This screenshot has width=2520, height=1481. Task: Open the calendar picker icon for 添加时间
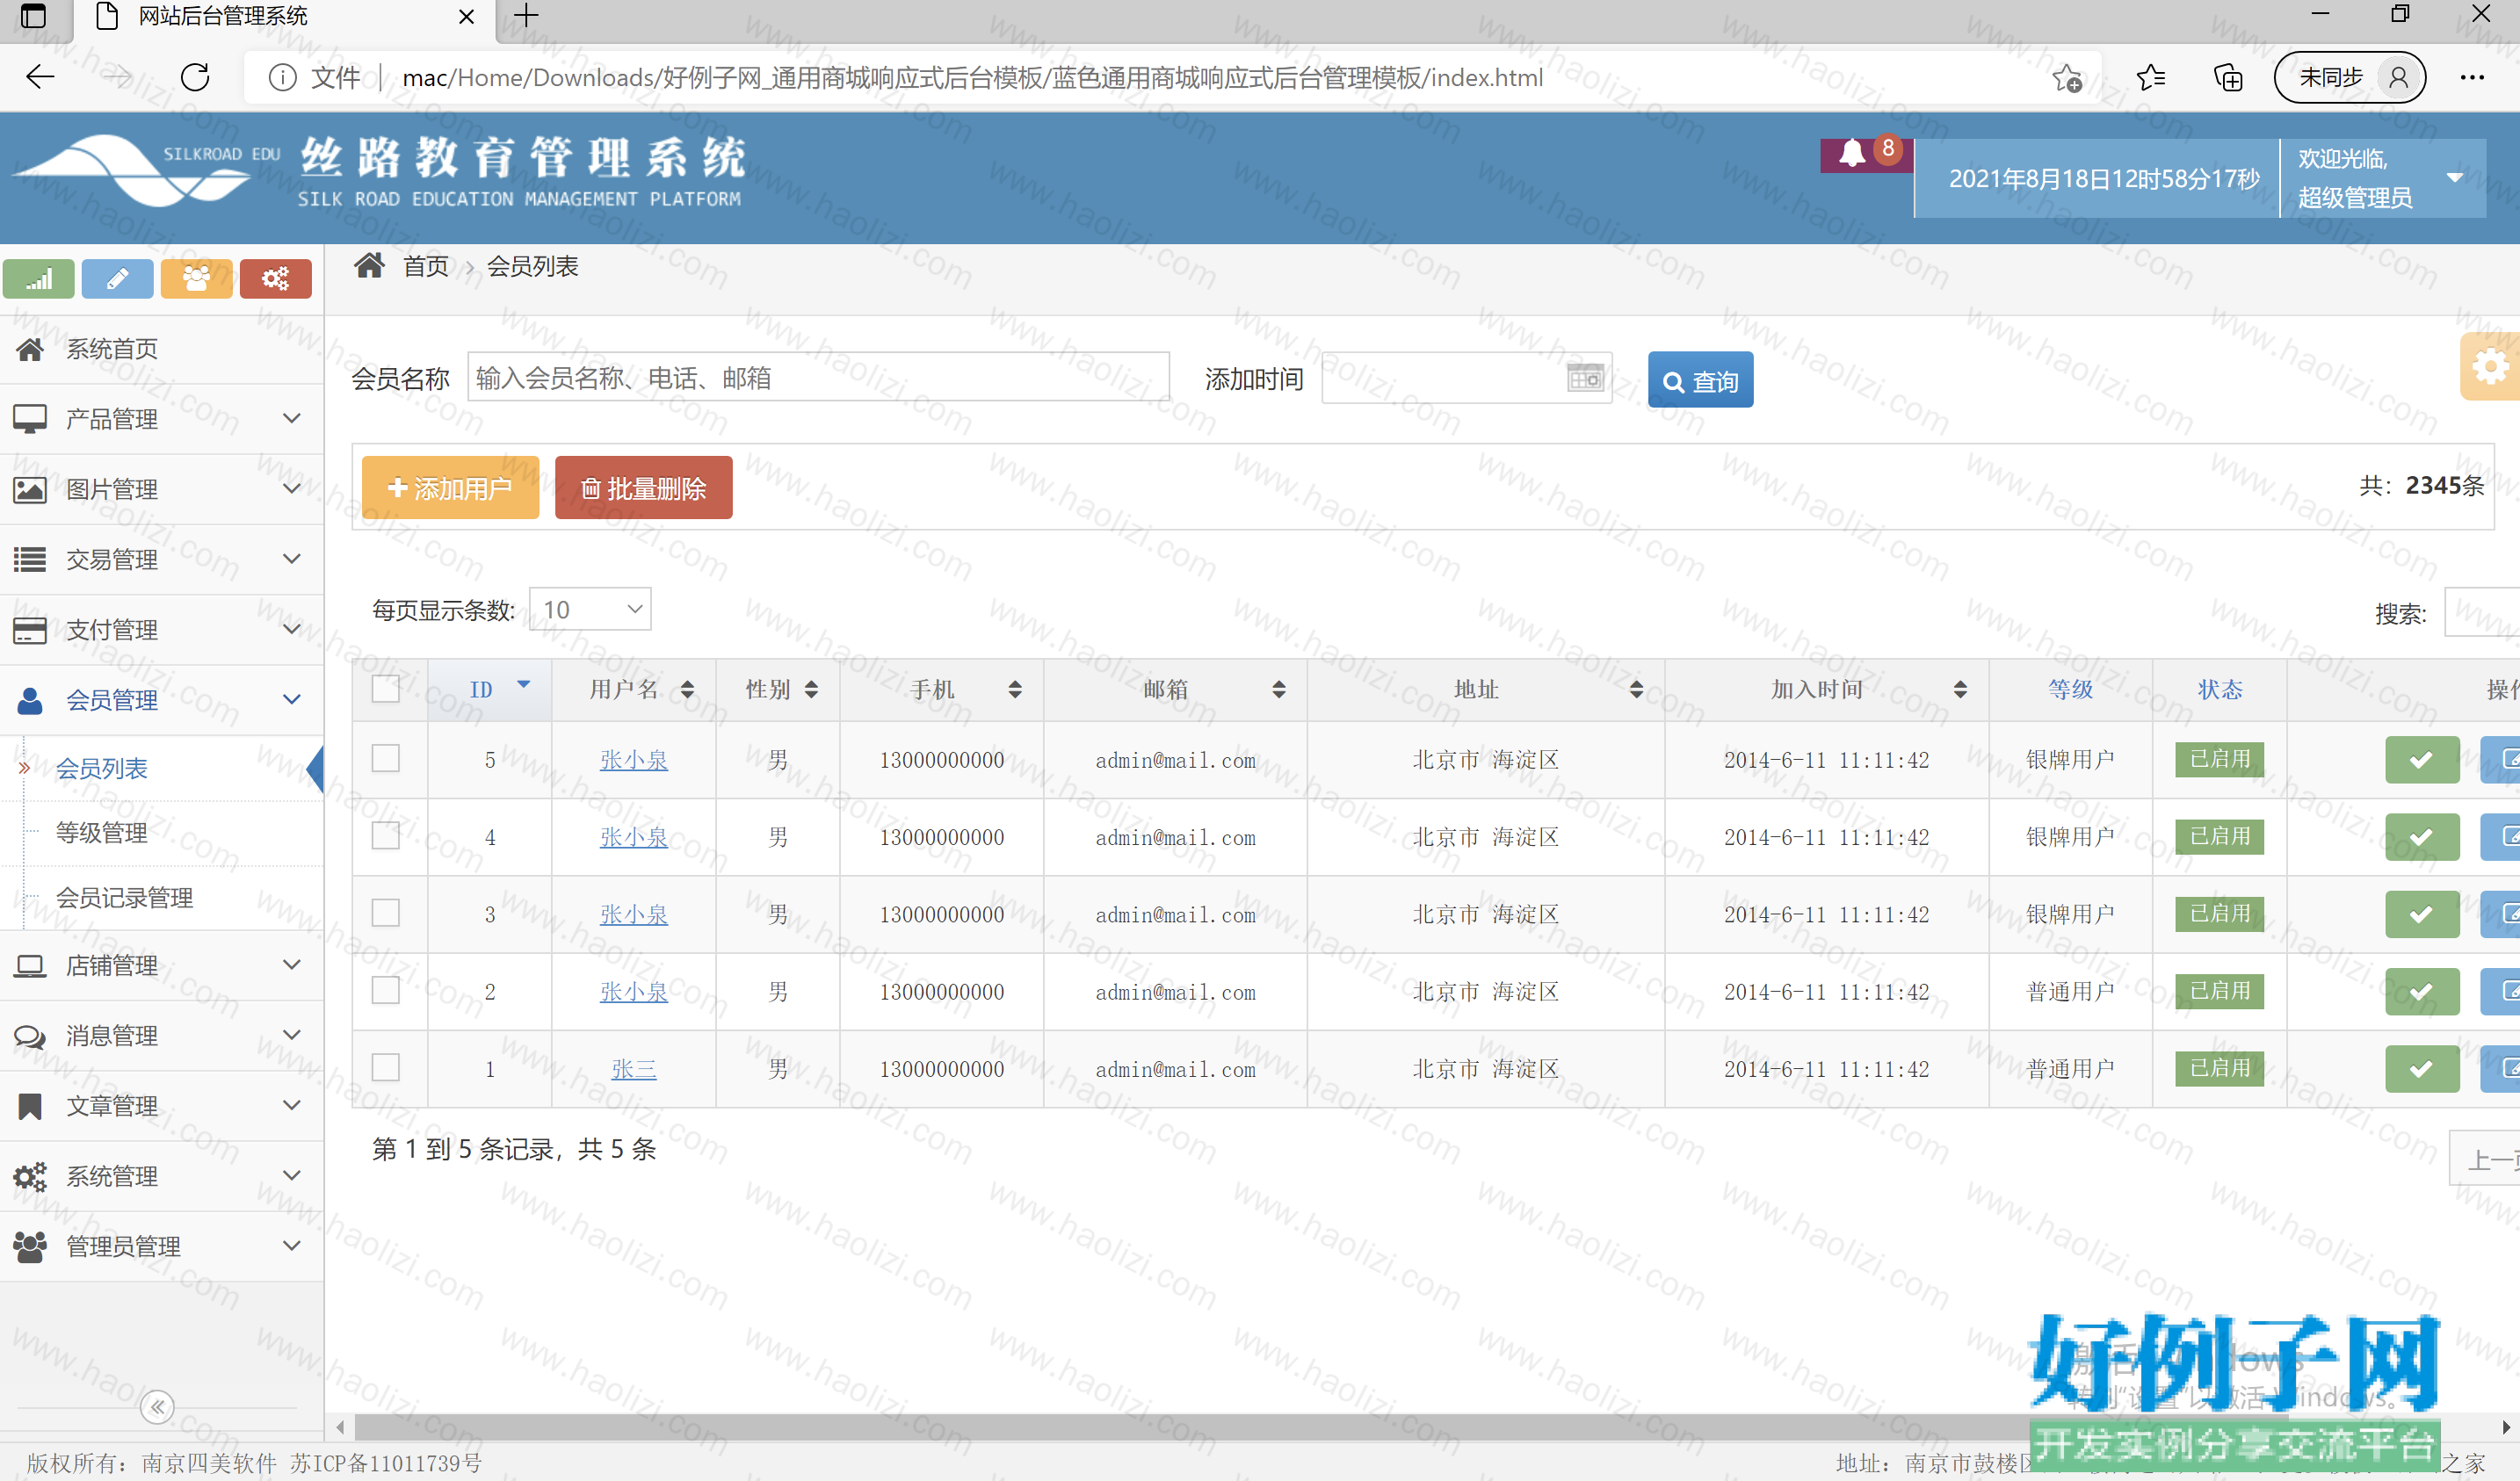1585,378
